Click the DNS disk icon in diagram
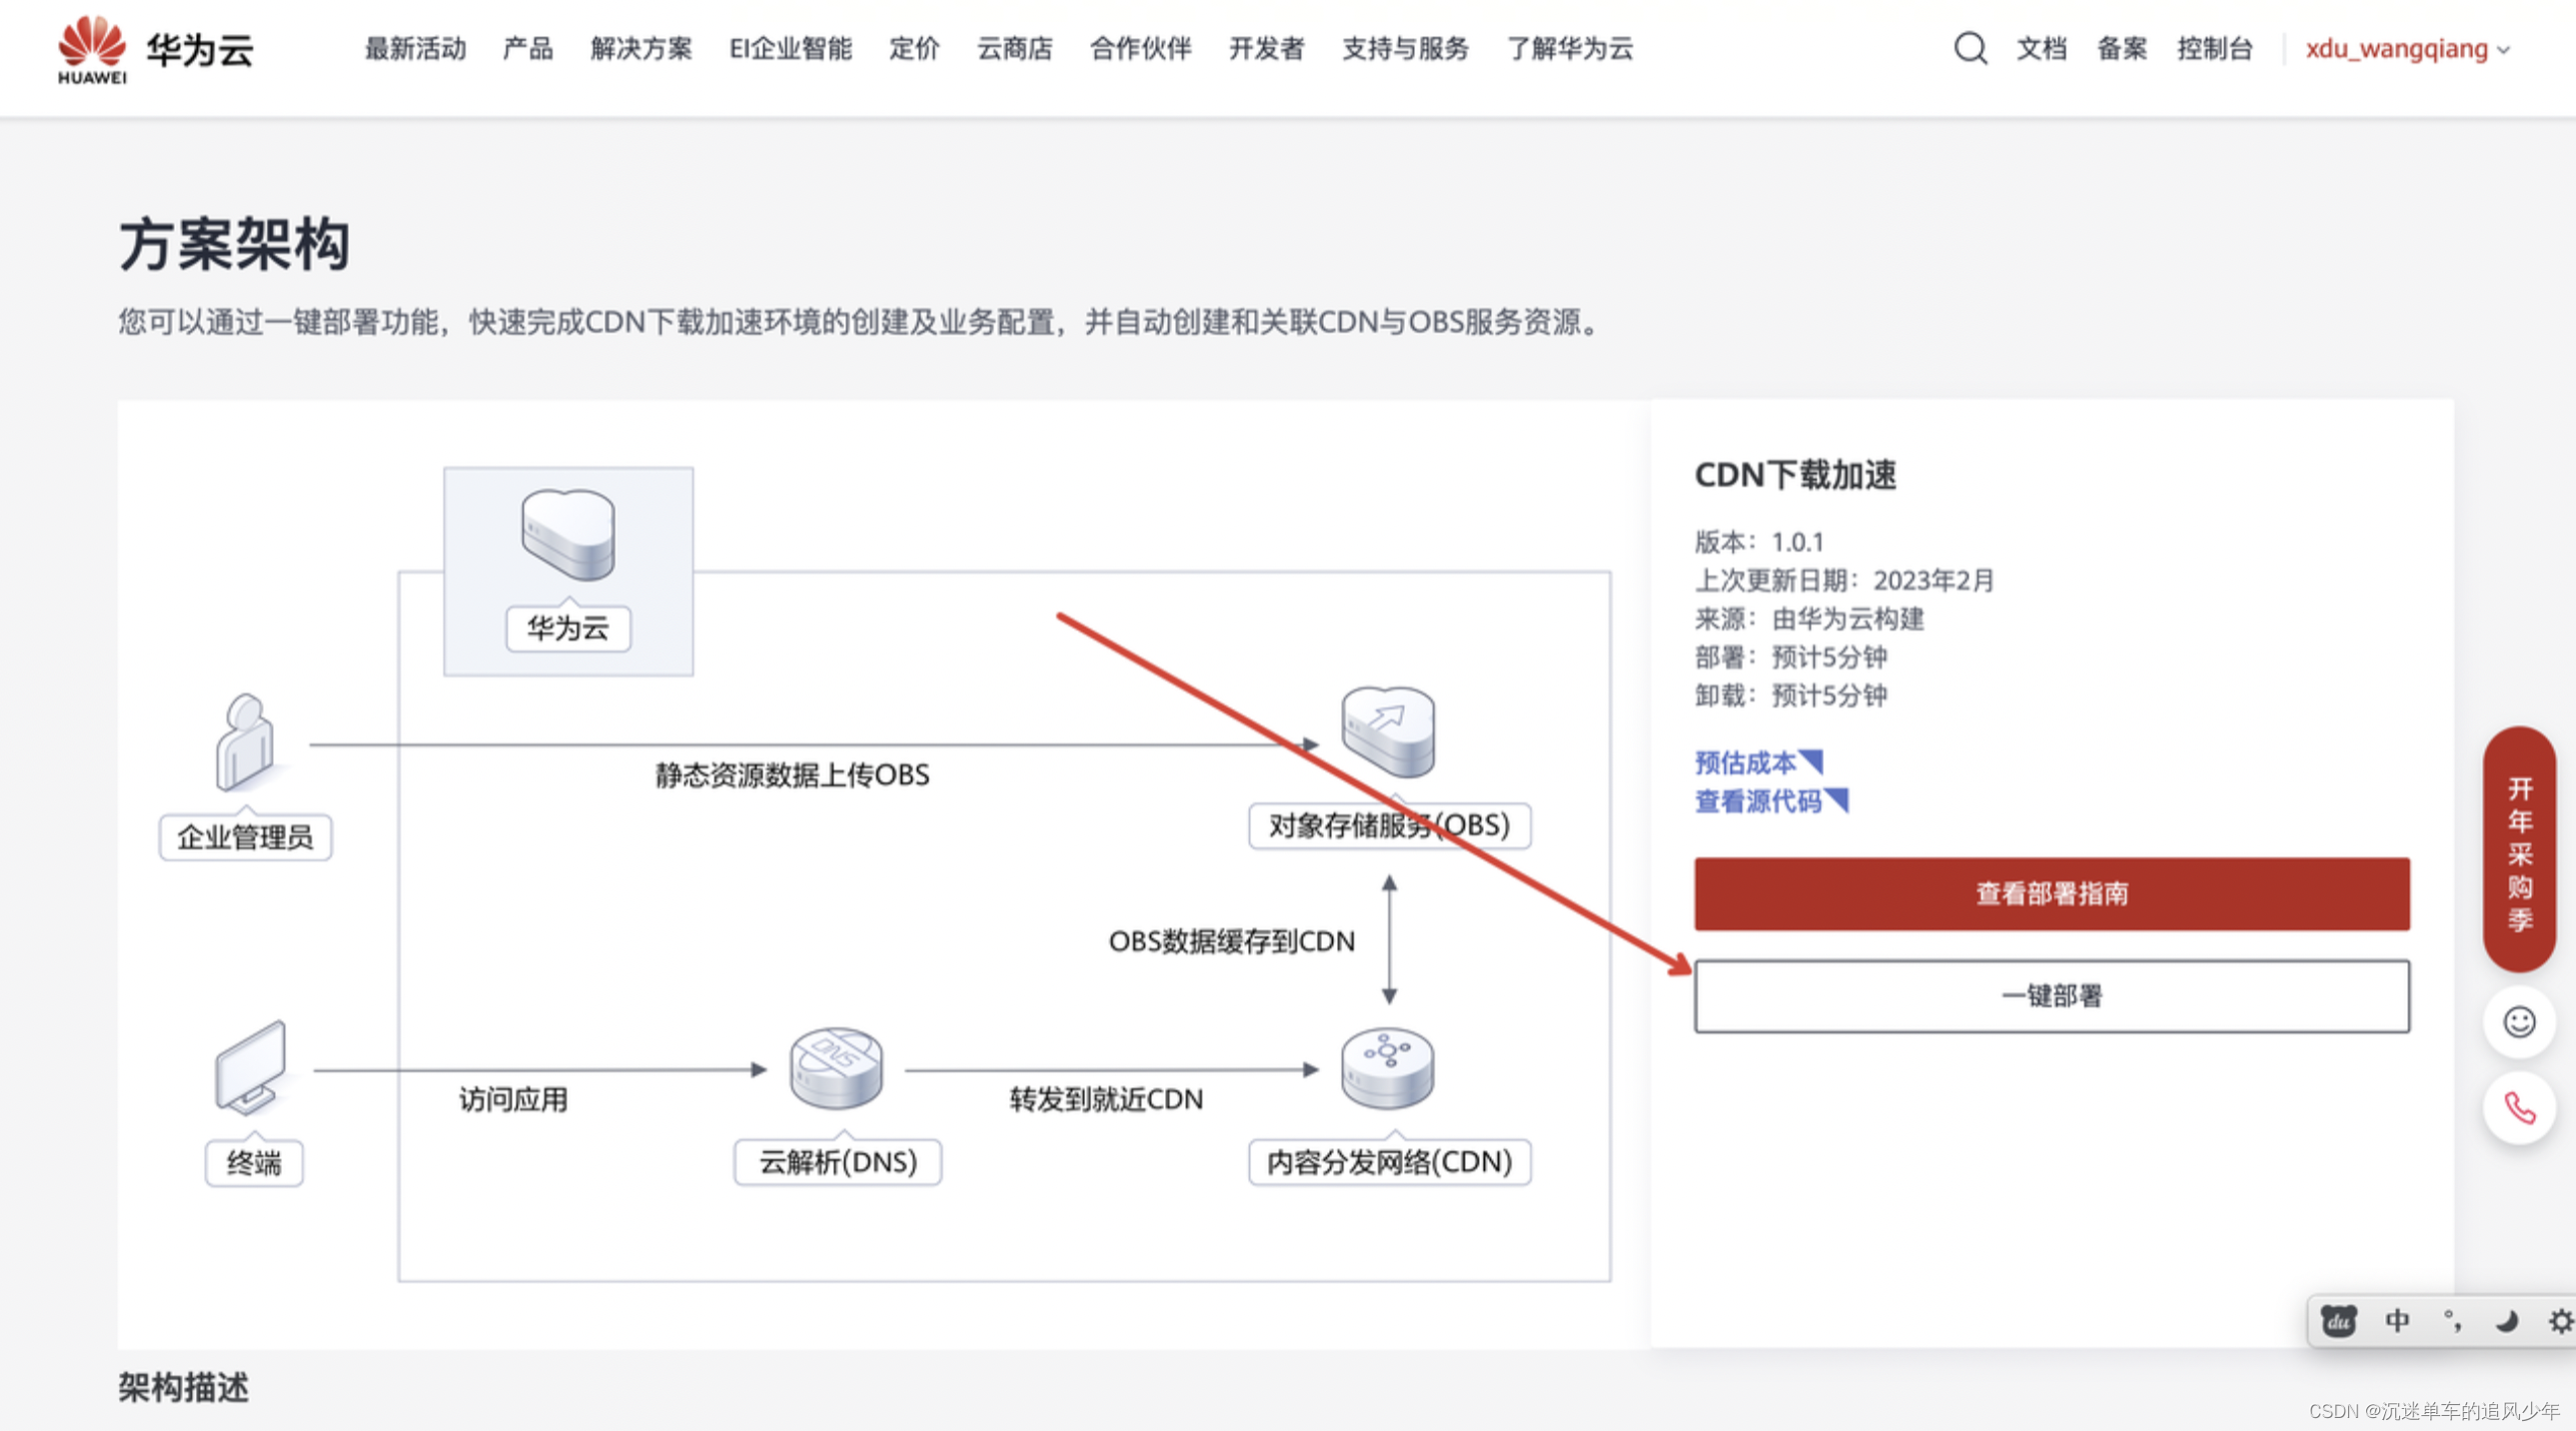 coord(836,1068)
